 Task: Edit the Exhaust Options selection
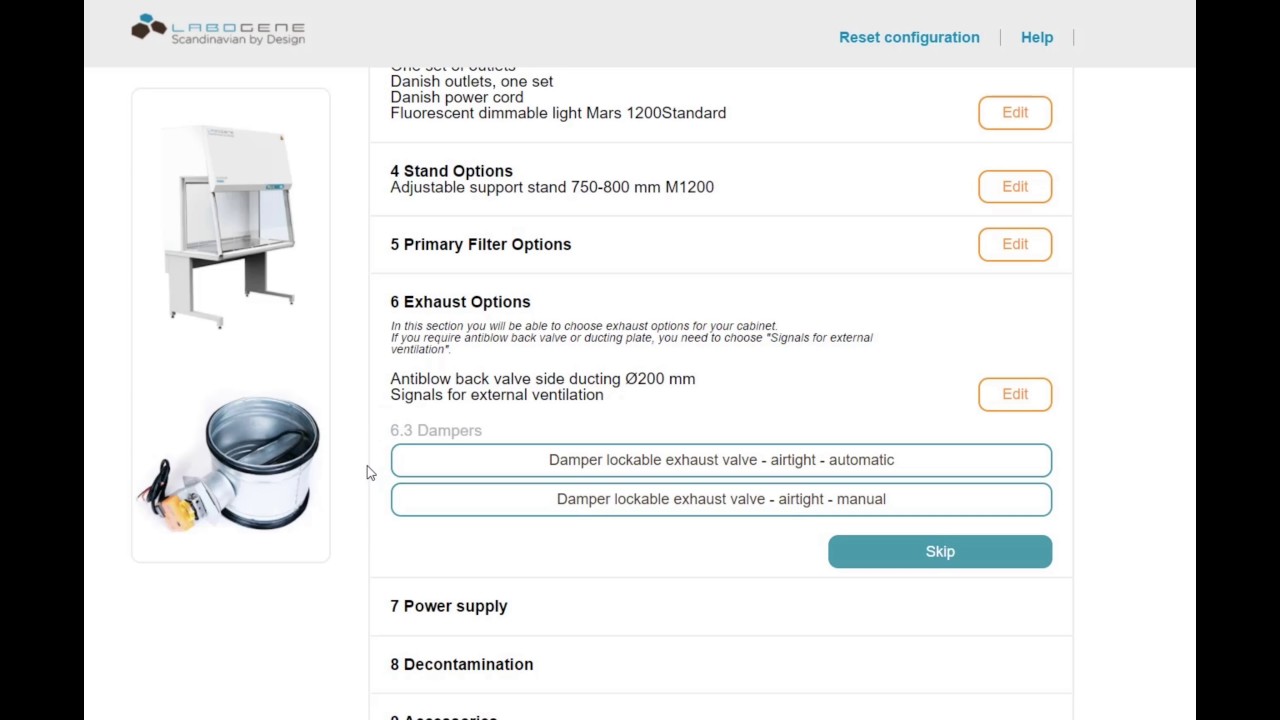1015,394
